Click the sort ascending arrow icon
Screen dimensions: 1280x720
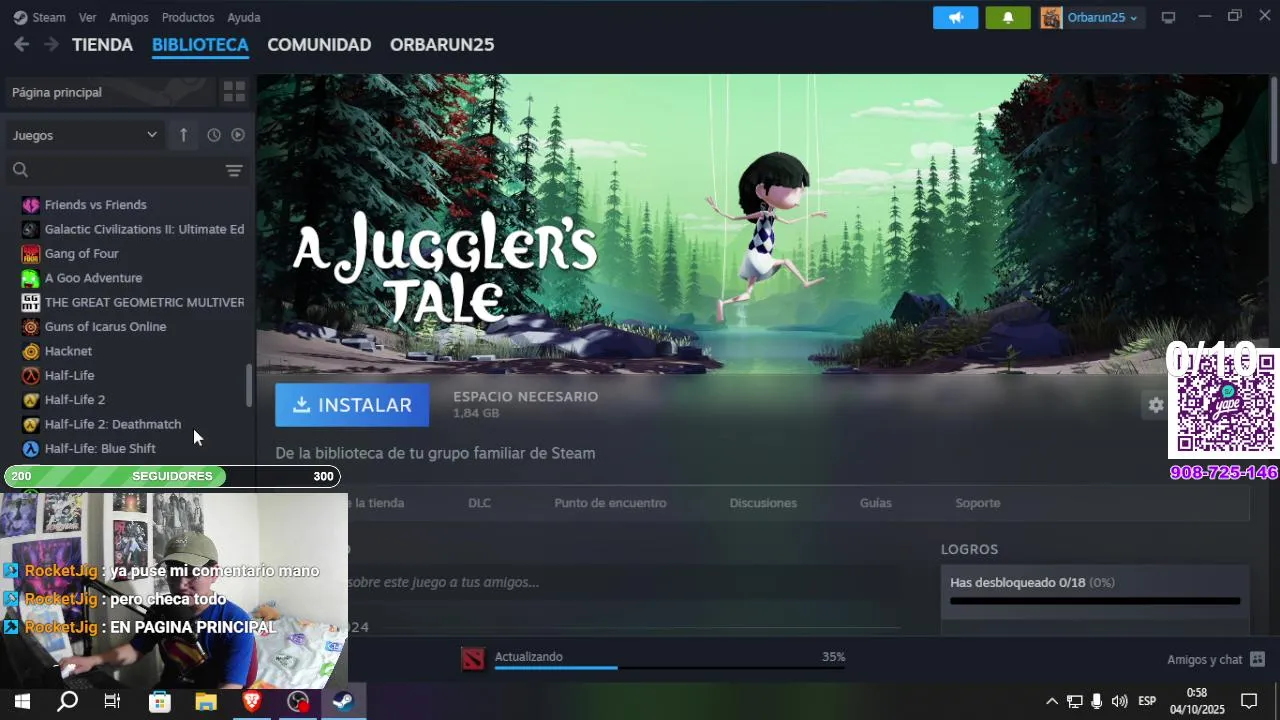coord(183,135)
